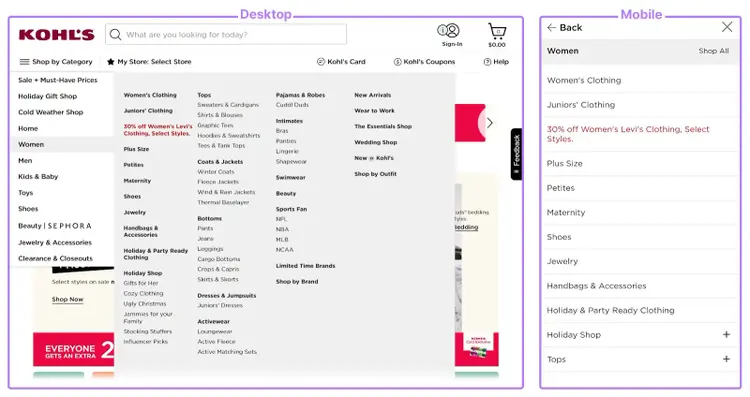Tap Women's Clothing in mobile menu

(584, 80)
